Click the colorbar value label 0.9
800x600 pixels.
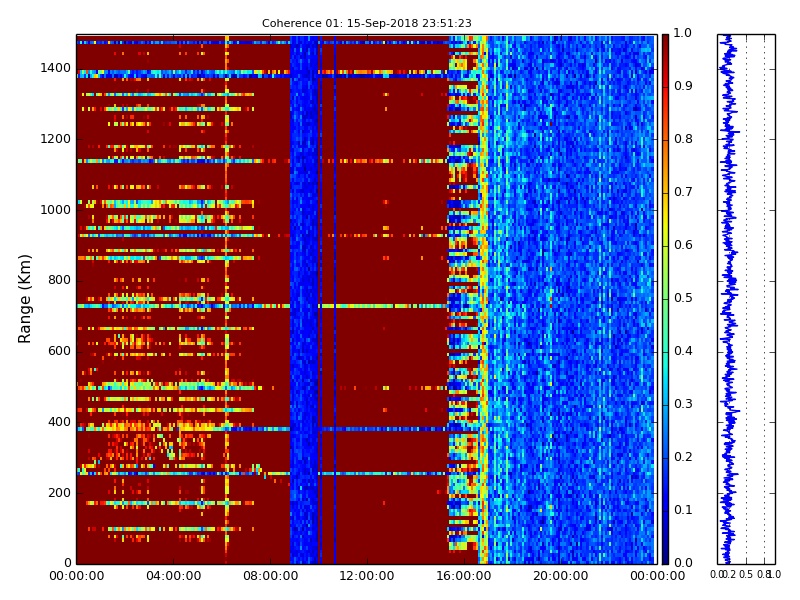coord(683,86)
